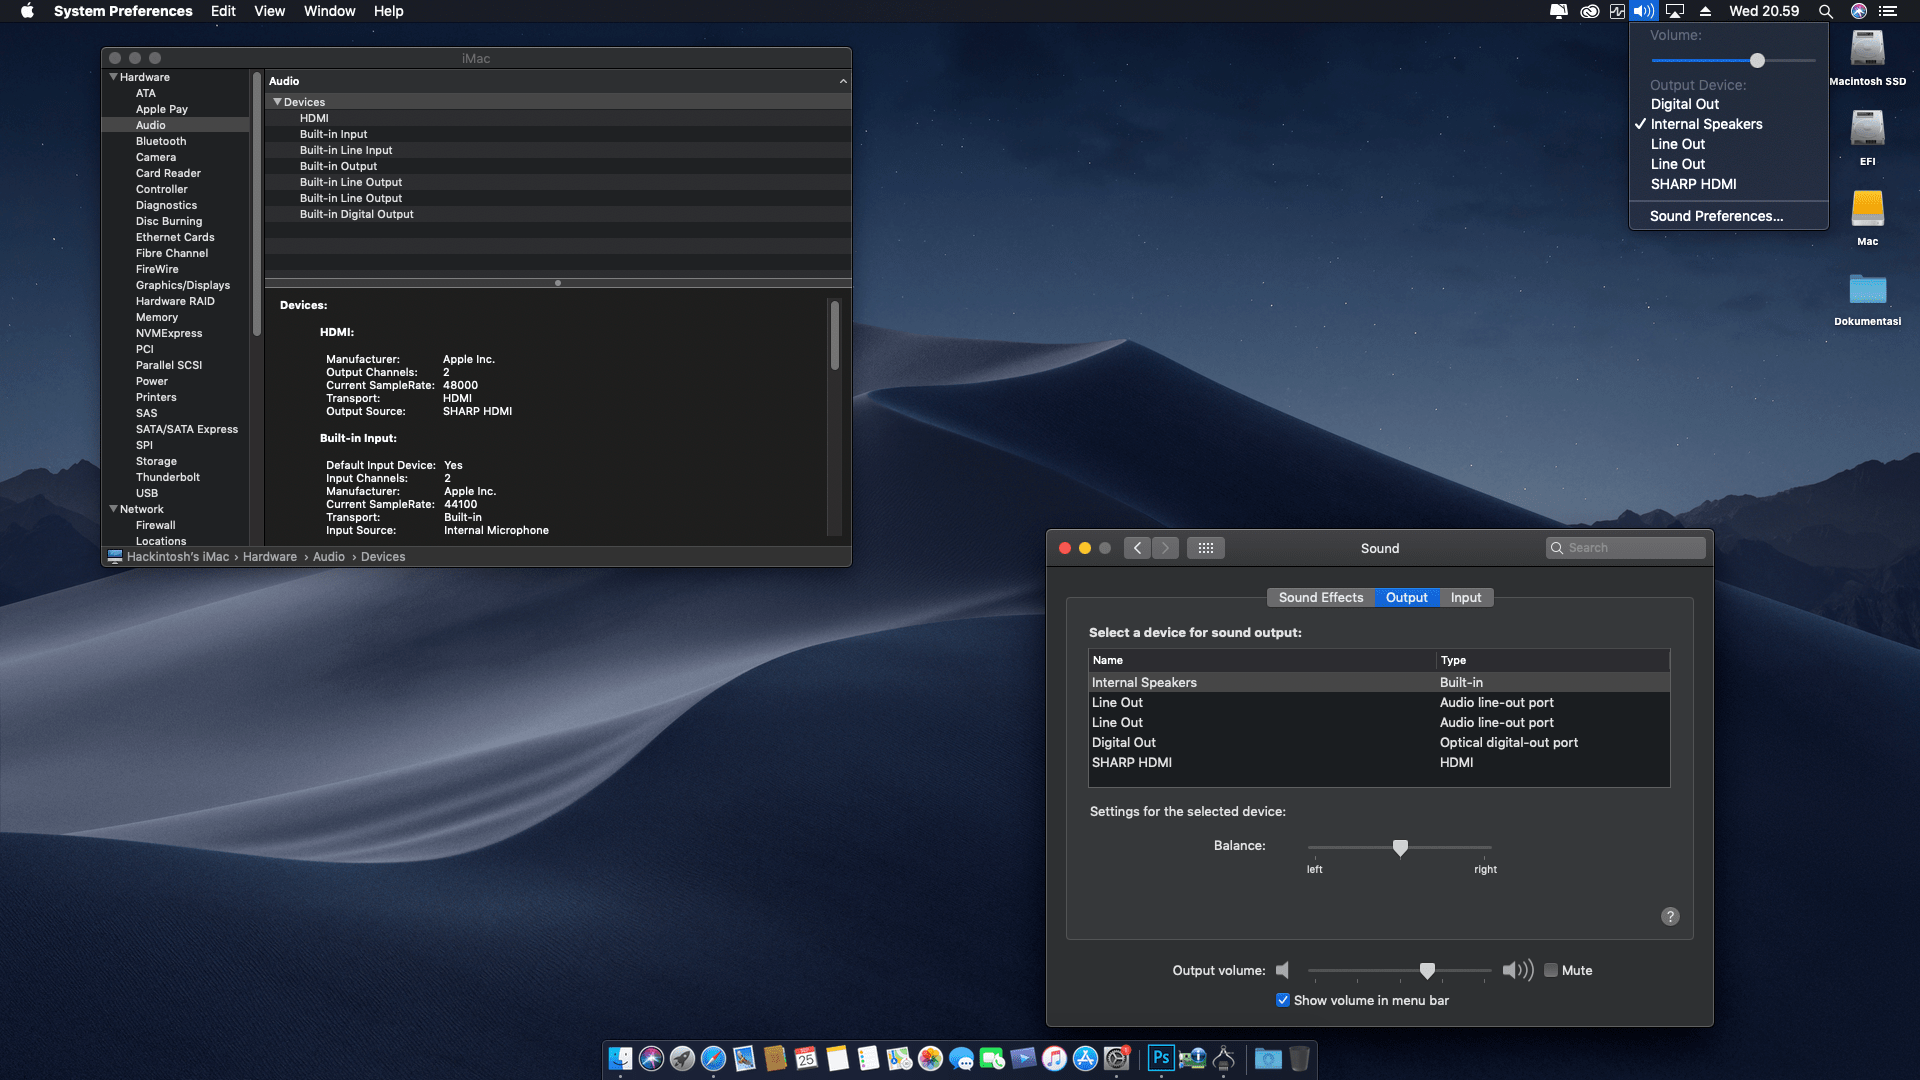This screenshot has height=1080, width=1920.
Task: Launch Photoshop from the Dock
Action: point(1160,1058)
